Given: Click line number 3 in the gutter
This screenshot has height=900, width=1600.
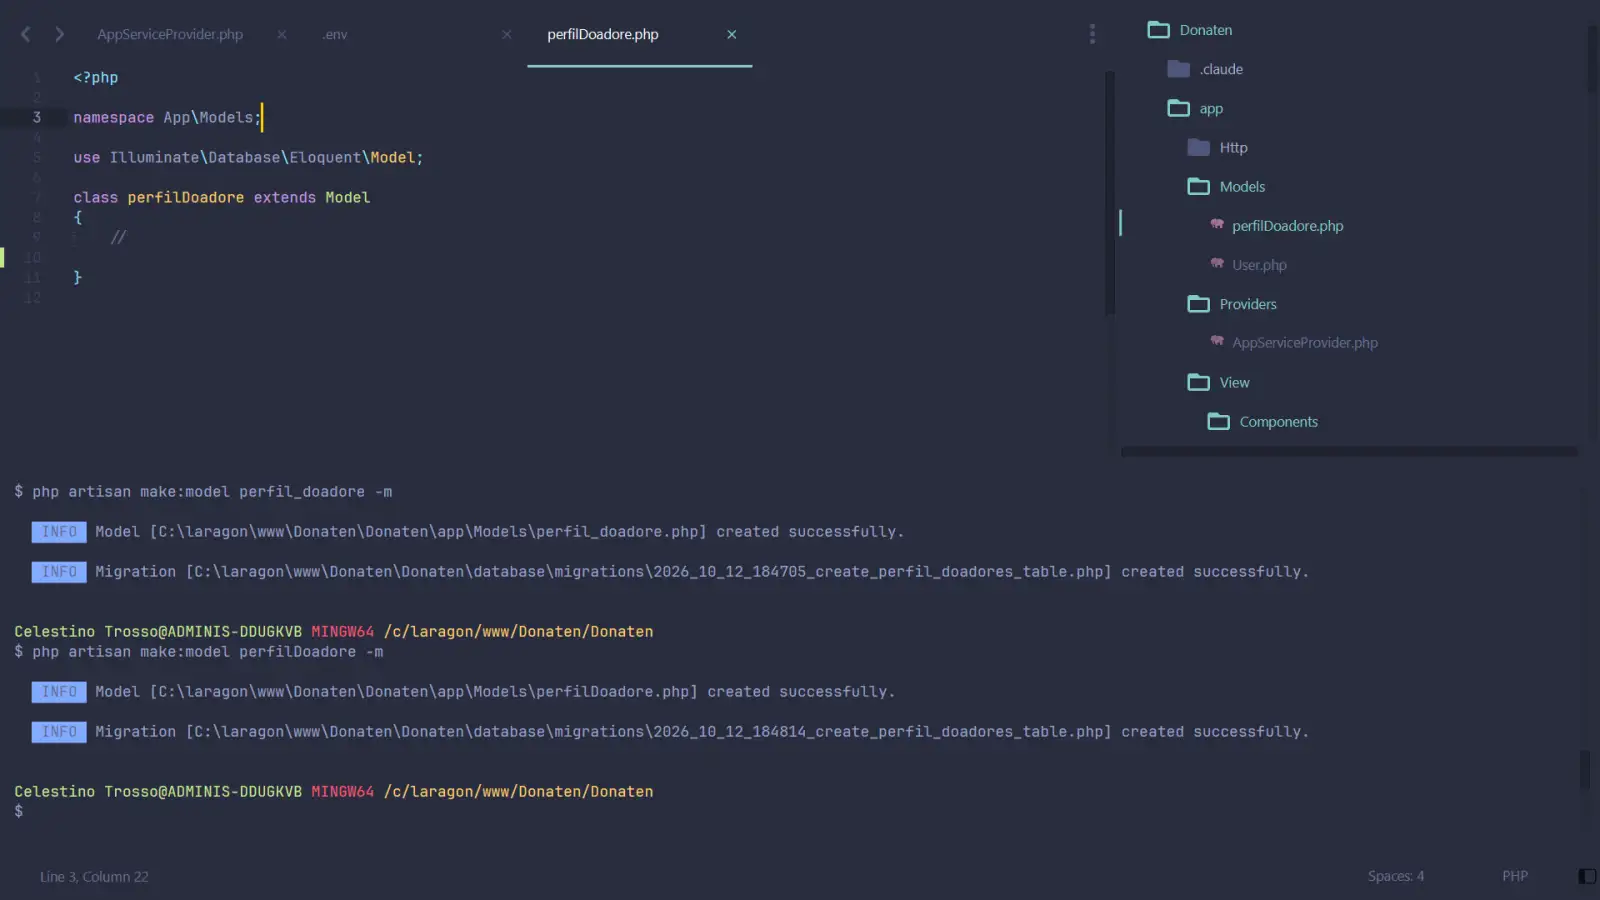Looking at the screenshot, I should 37,117.
